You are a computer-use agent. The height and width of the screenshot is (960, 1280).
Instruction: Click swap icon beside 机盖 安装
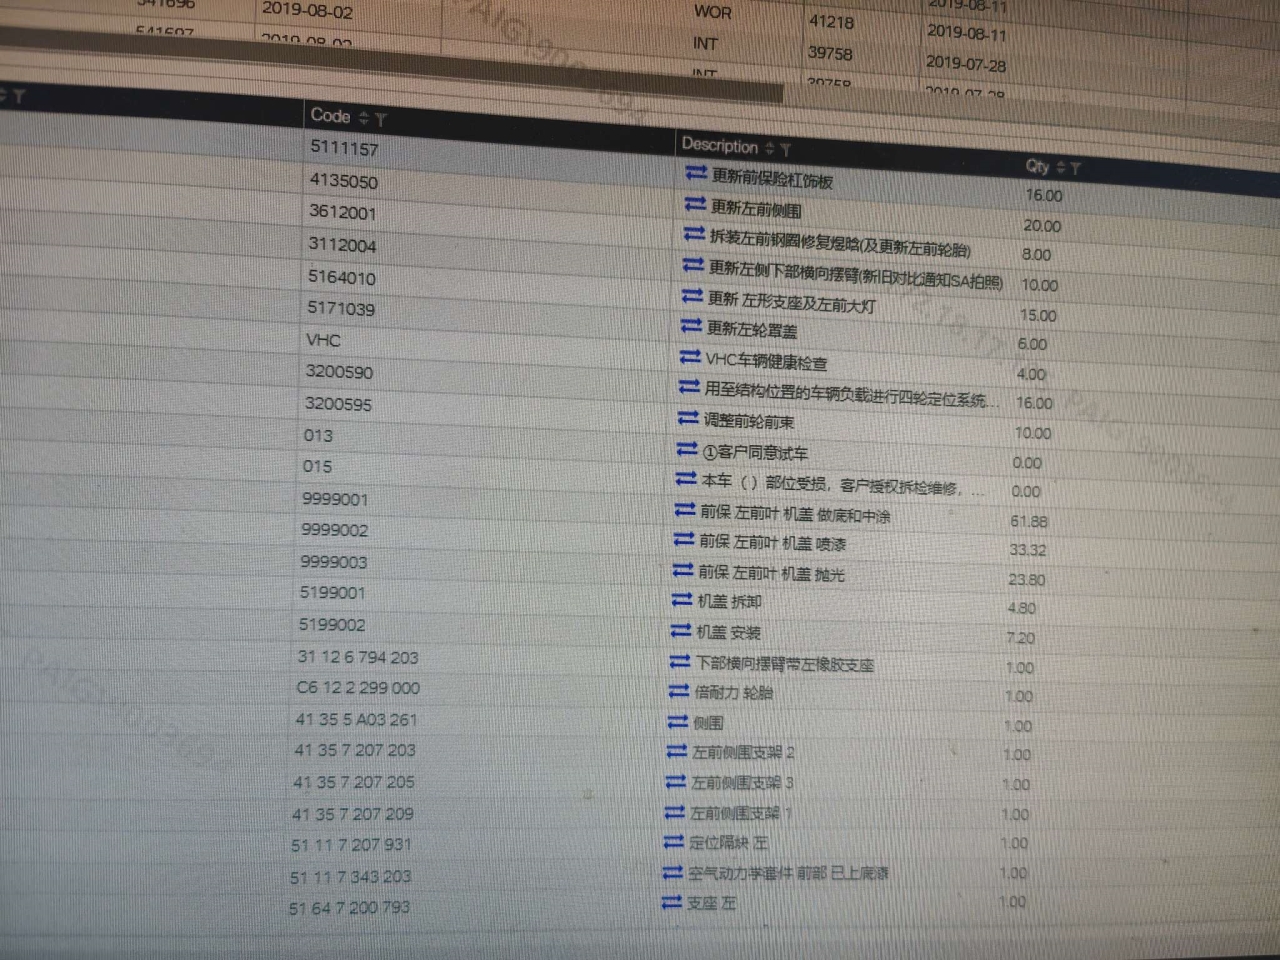(x=681, y=630)
